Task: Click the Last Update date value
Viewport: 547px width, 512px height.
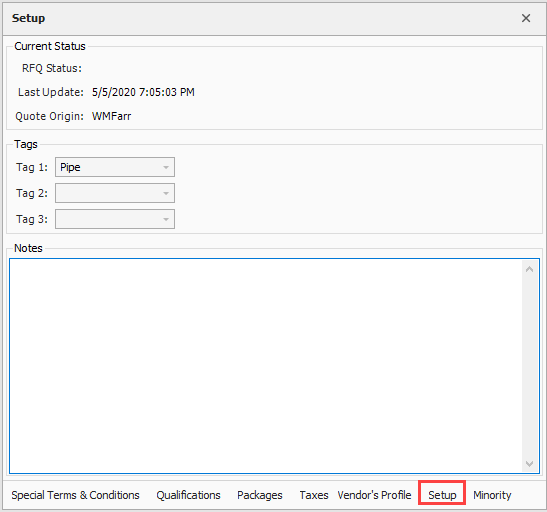Action: coord(143,92)
